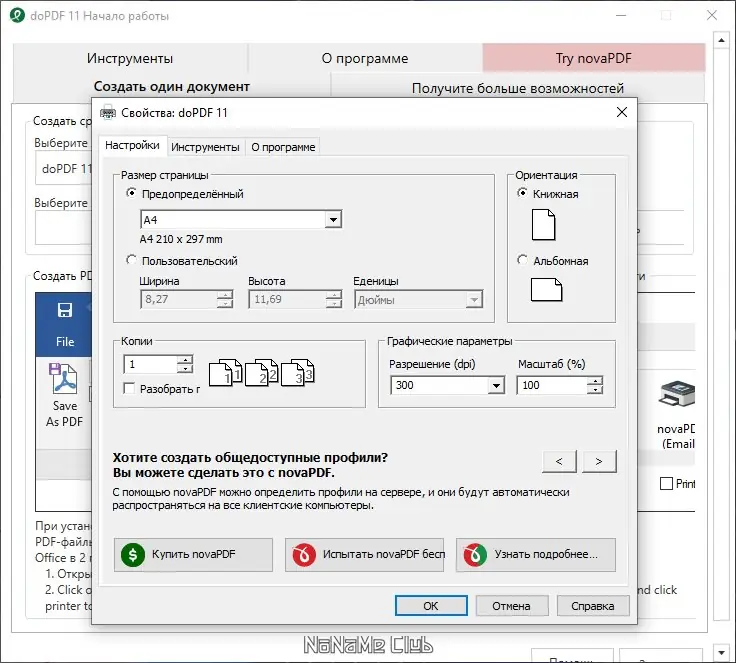Open the Единицы Дюймы units dropdown

click(474, 299)
